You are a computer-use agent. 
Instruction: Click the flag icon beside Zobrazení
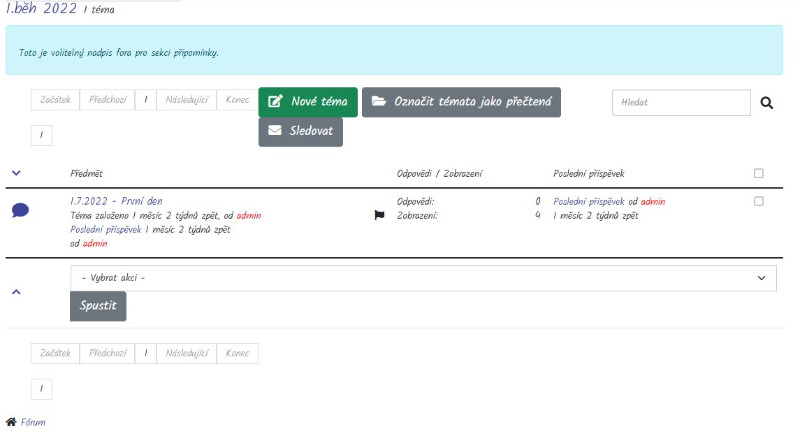[x=379, y=215]
